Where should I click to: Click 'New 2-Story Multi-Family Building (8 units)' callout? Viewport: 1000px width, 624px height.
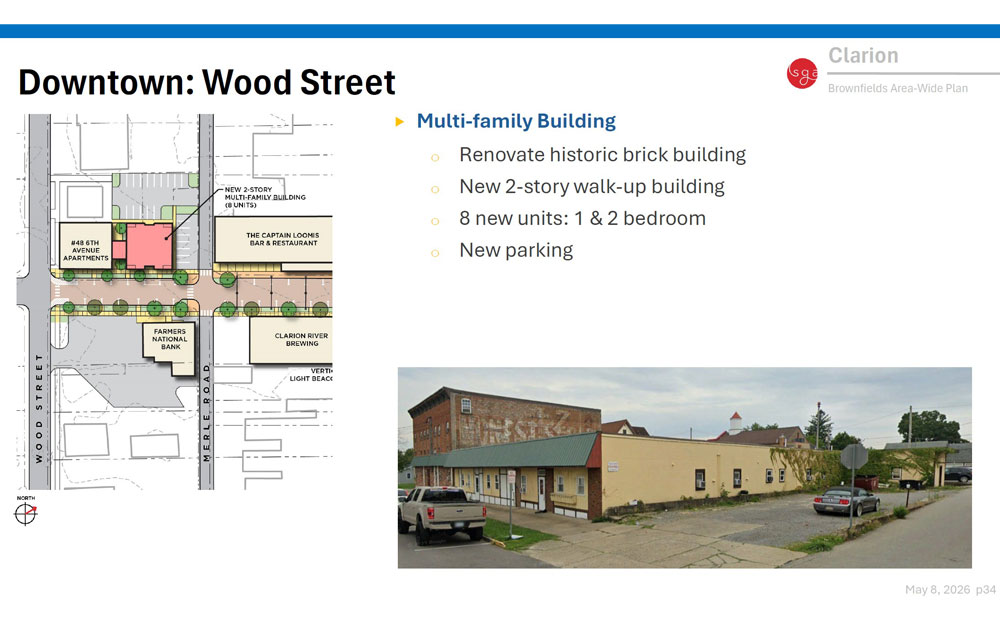[265, 197]
